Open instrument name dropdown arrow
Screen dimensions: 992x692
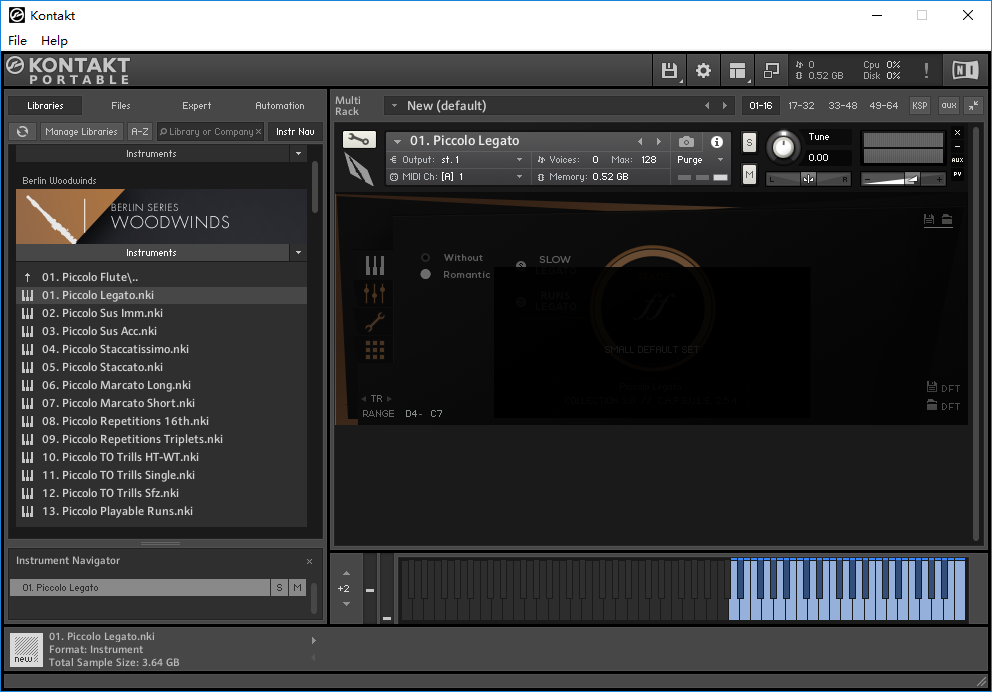pyautogui.click(x=397, y=141)
